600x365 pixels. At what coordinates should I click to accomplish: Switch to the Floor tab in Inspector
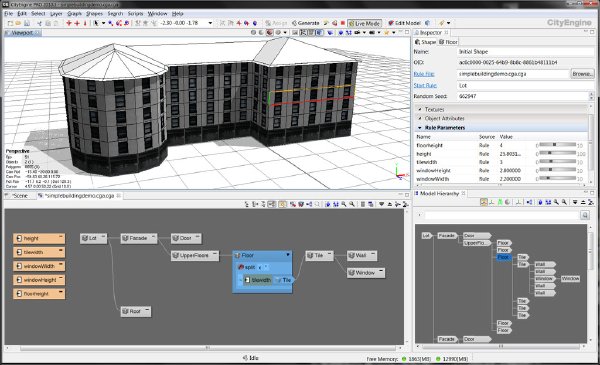[448, 42]
